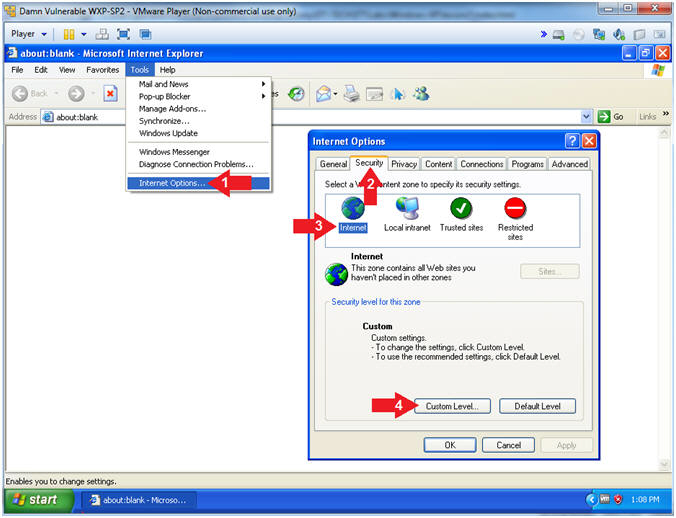Viewport: 676px width, 518px height.
Task: Click the VMware send Ctrl+Alt+Del icon
Action: pyautogui.click(x=102, y=34)
